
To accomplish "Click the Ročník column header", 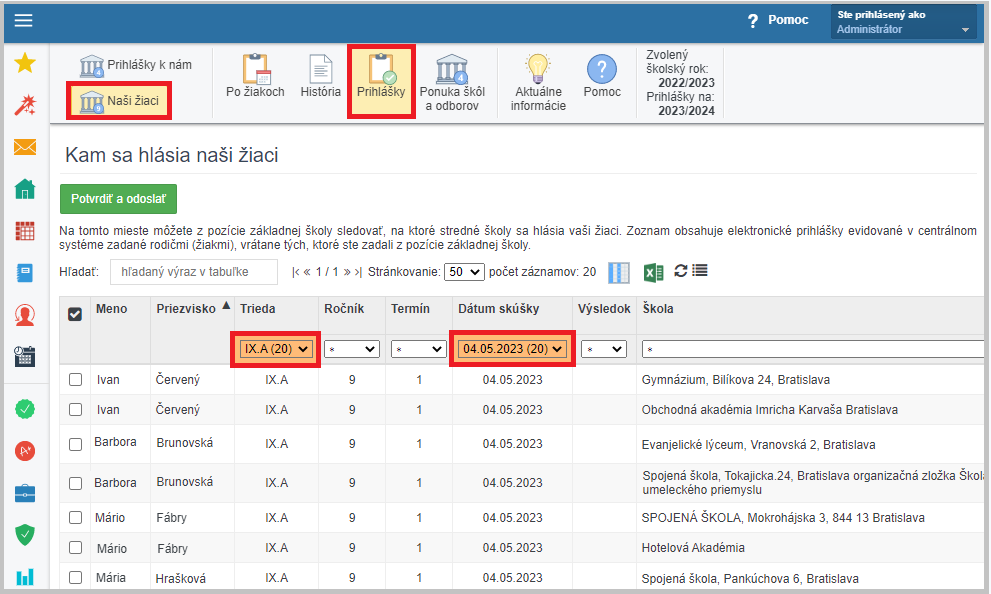I will pos(344,309).
